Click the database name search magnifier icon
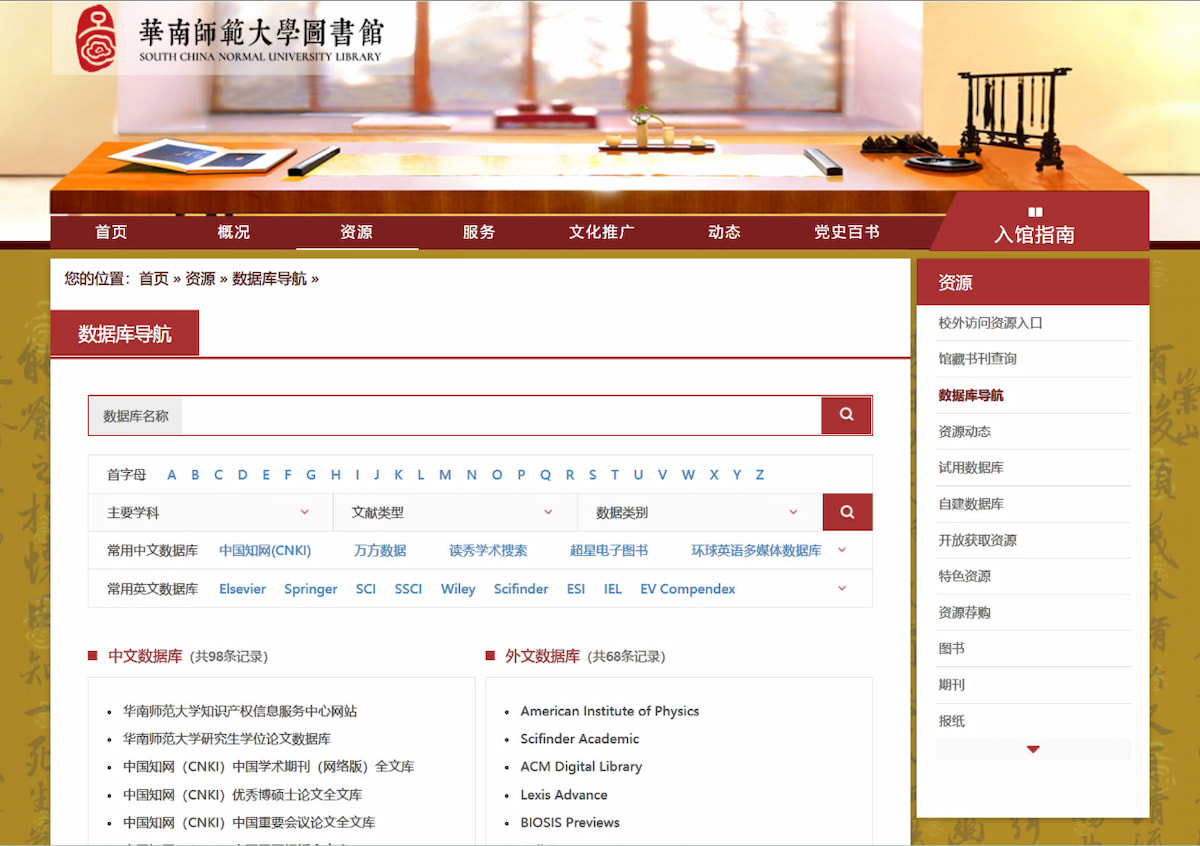Image resolution: width=1200 pixels, height=846 pixels. tap(845, 414)
